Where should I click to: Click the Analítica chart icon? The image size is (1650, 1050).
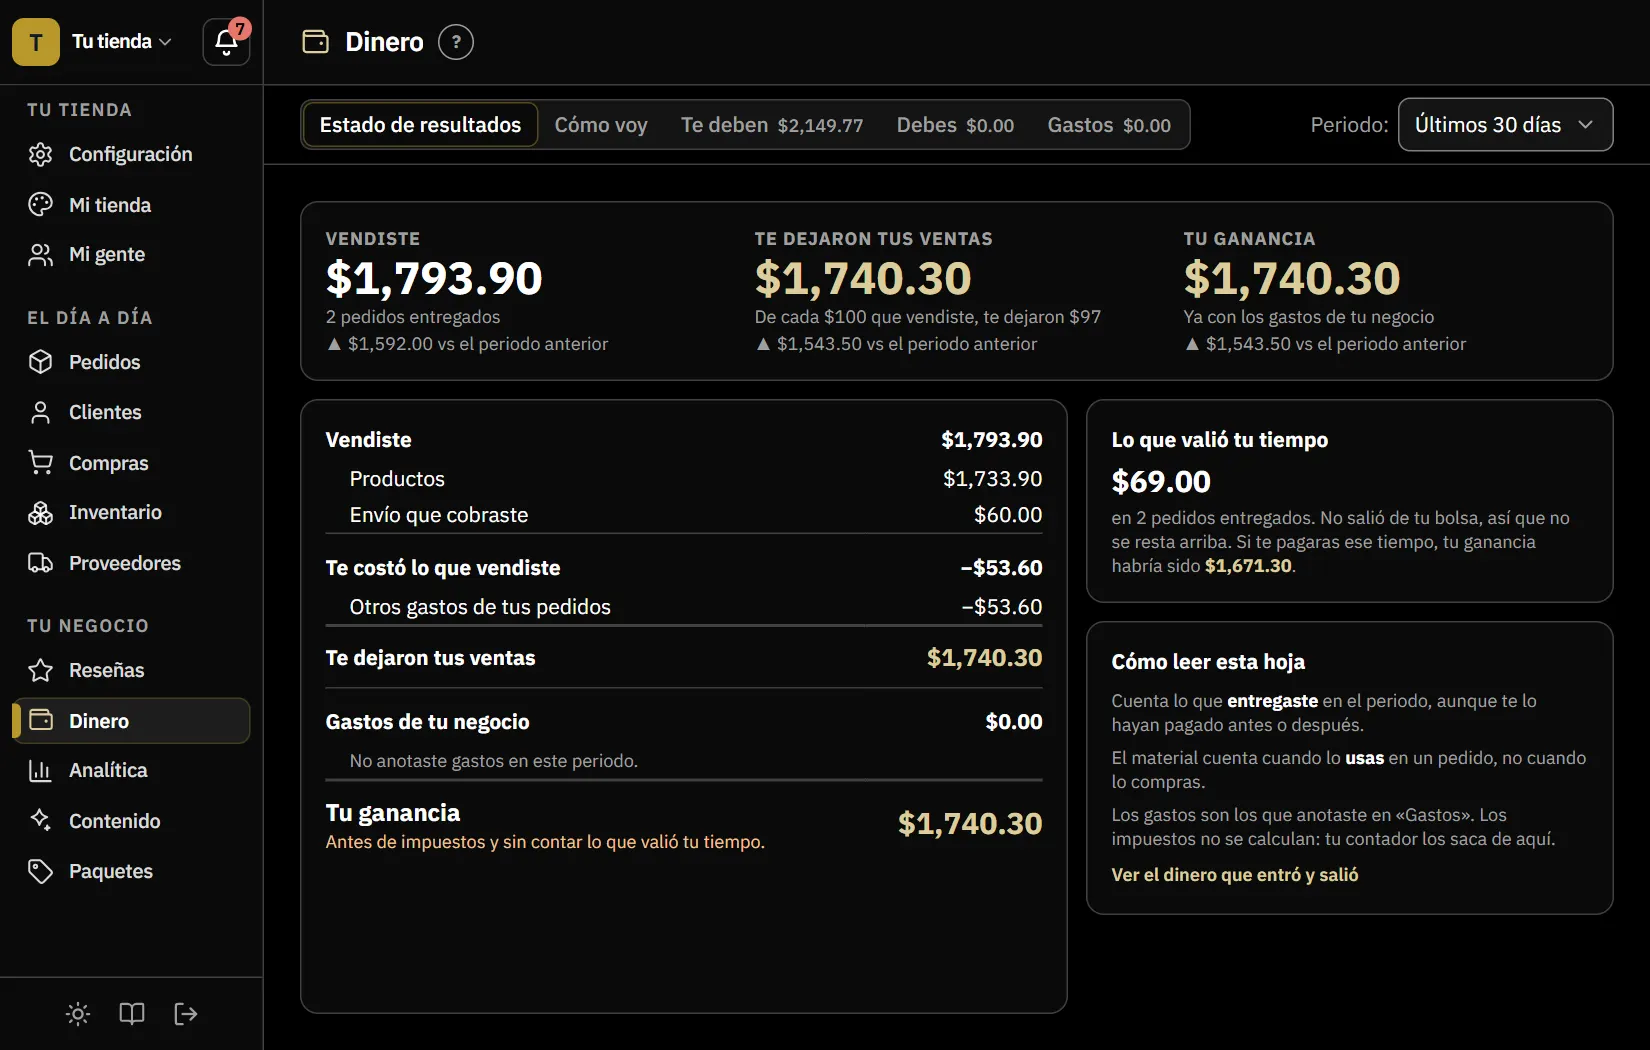tap(40, 770)
